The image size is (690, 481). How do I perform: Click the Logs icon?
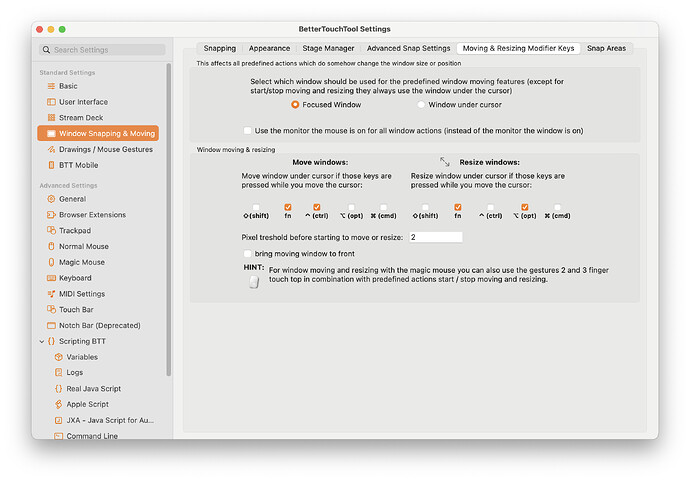(59, 372)
